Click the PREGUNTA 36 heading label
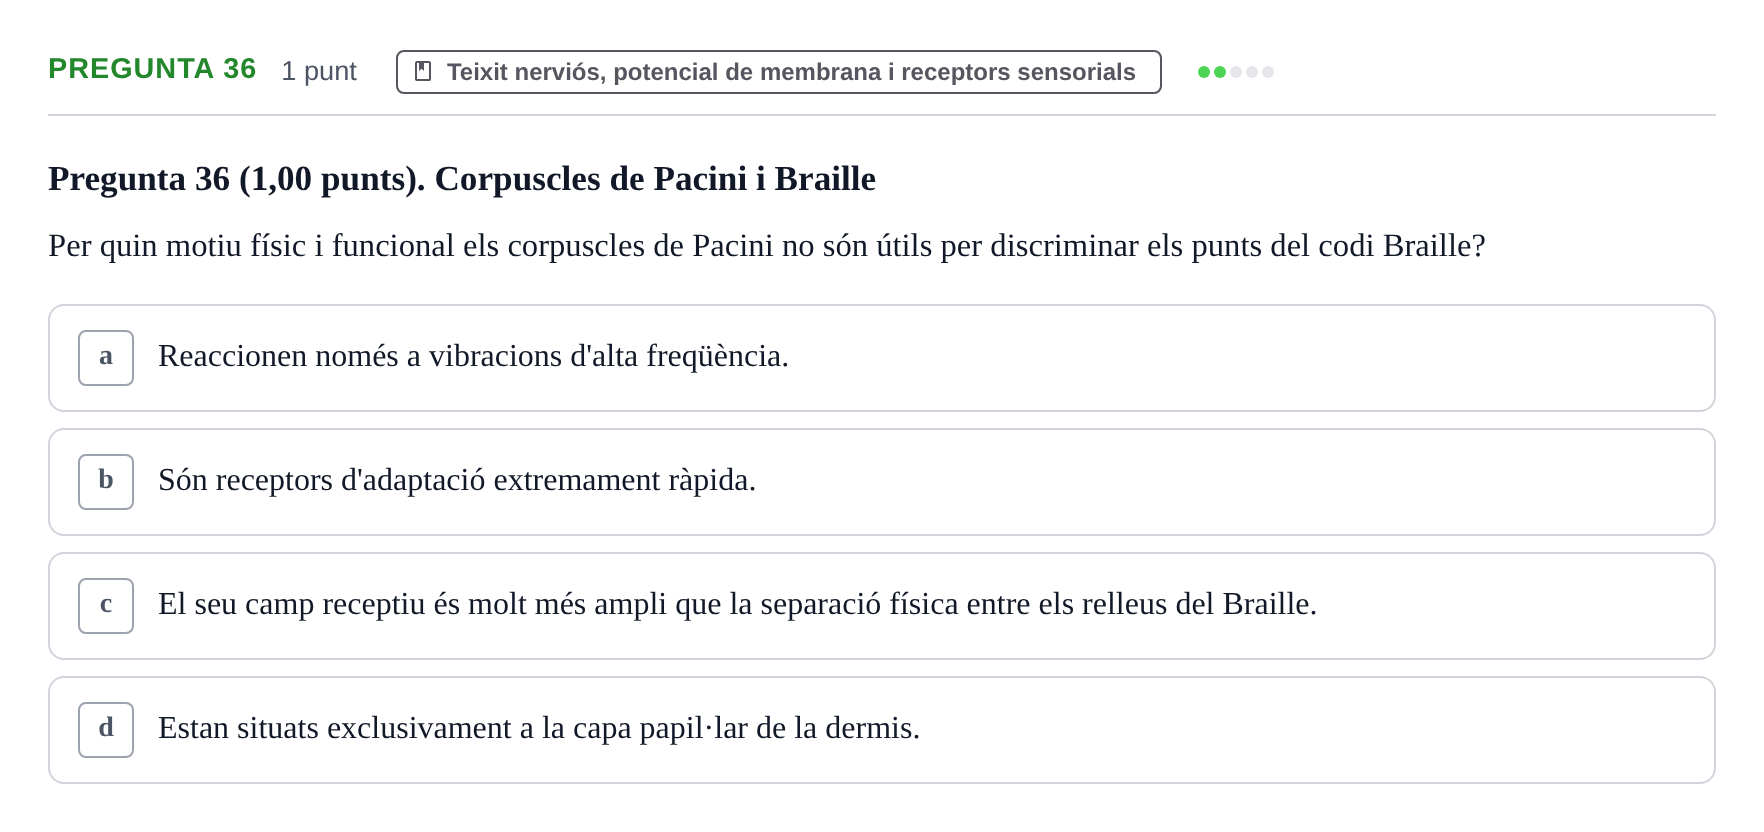This screenshot has width=1764, height=832. [152, 69]
